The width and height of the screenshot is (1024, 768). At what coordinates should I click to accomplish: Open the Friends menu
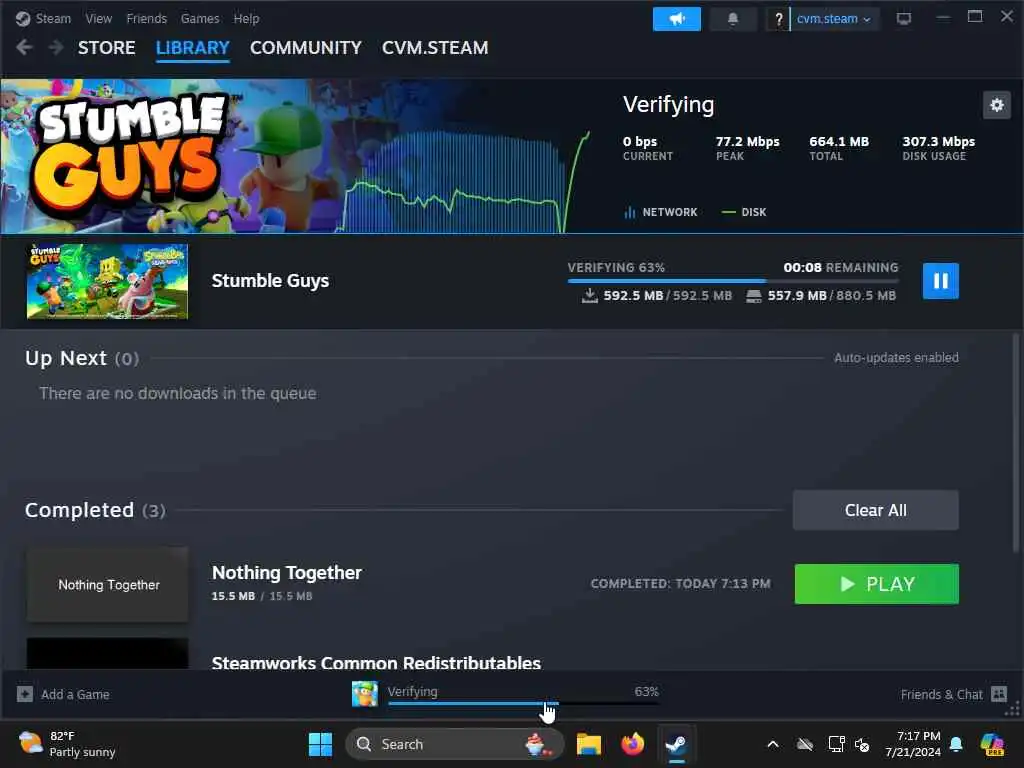point(146,18)
